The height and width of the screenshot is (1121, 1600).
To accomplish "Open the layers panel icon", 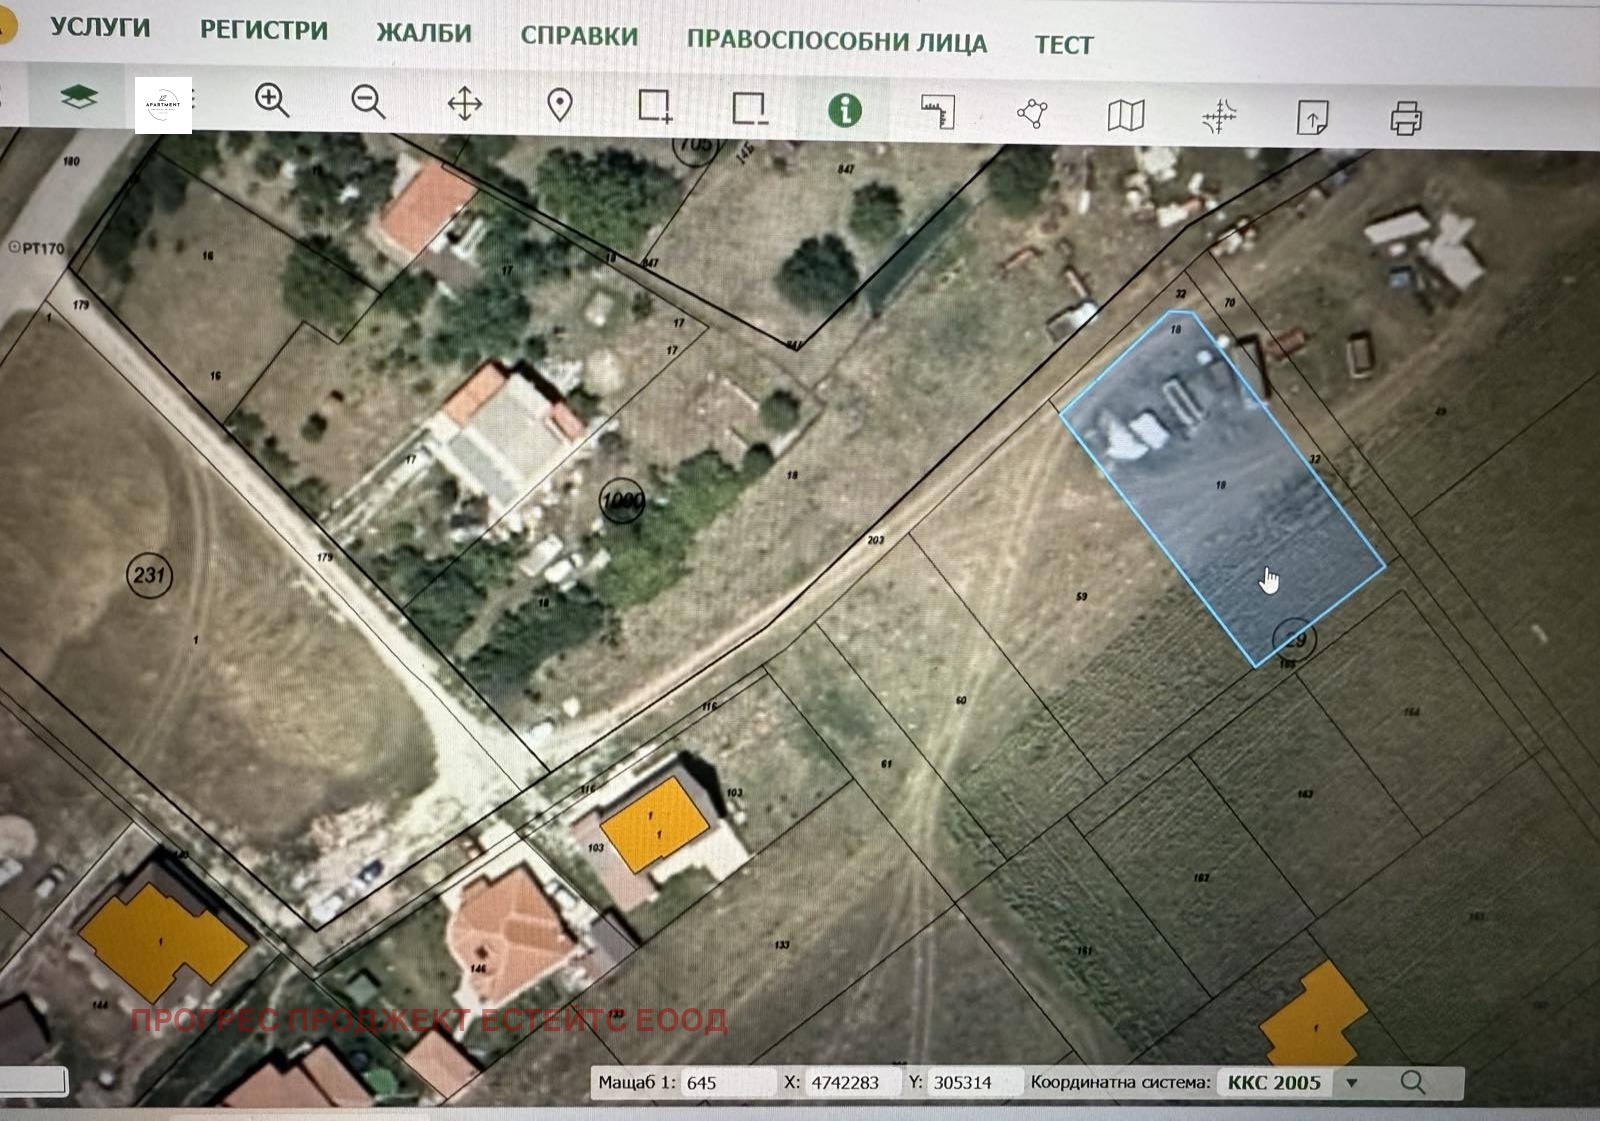I will 78,97.
